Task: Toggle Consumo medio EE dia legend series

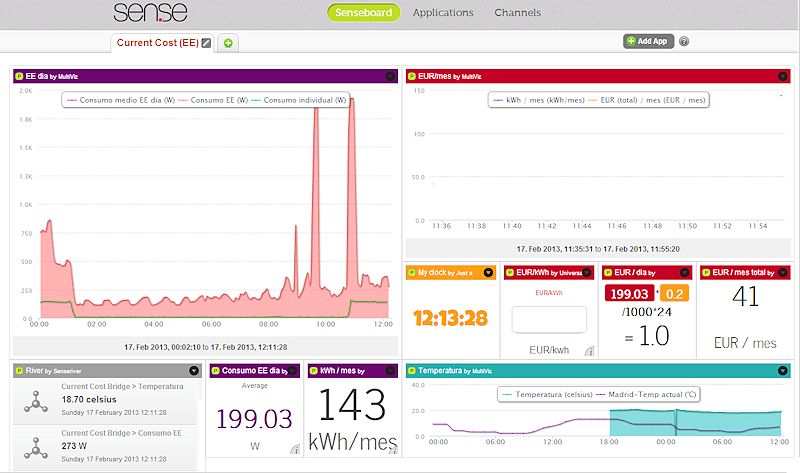Action: 121,100
